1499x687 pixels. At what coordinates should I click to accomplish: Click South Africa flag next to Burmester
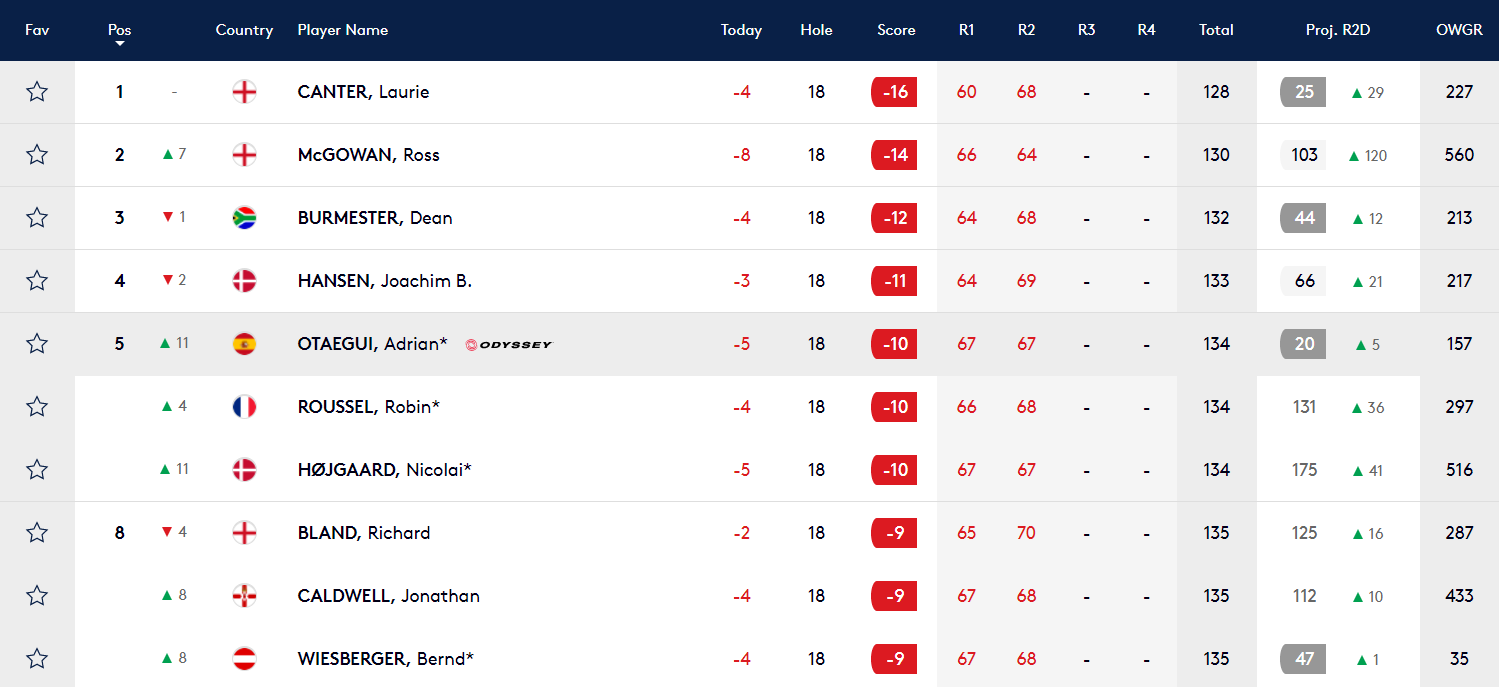pos(244,218)
